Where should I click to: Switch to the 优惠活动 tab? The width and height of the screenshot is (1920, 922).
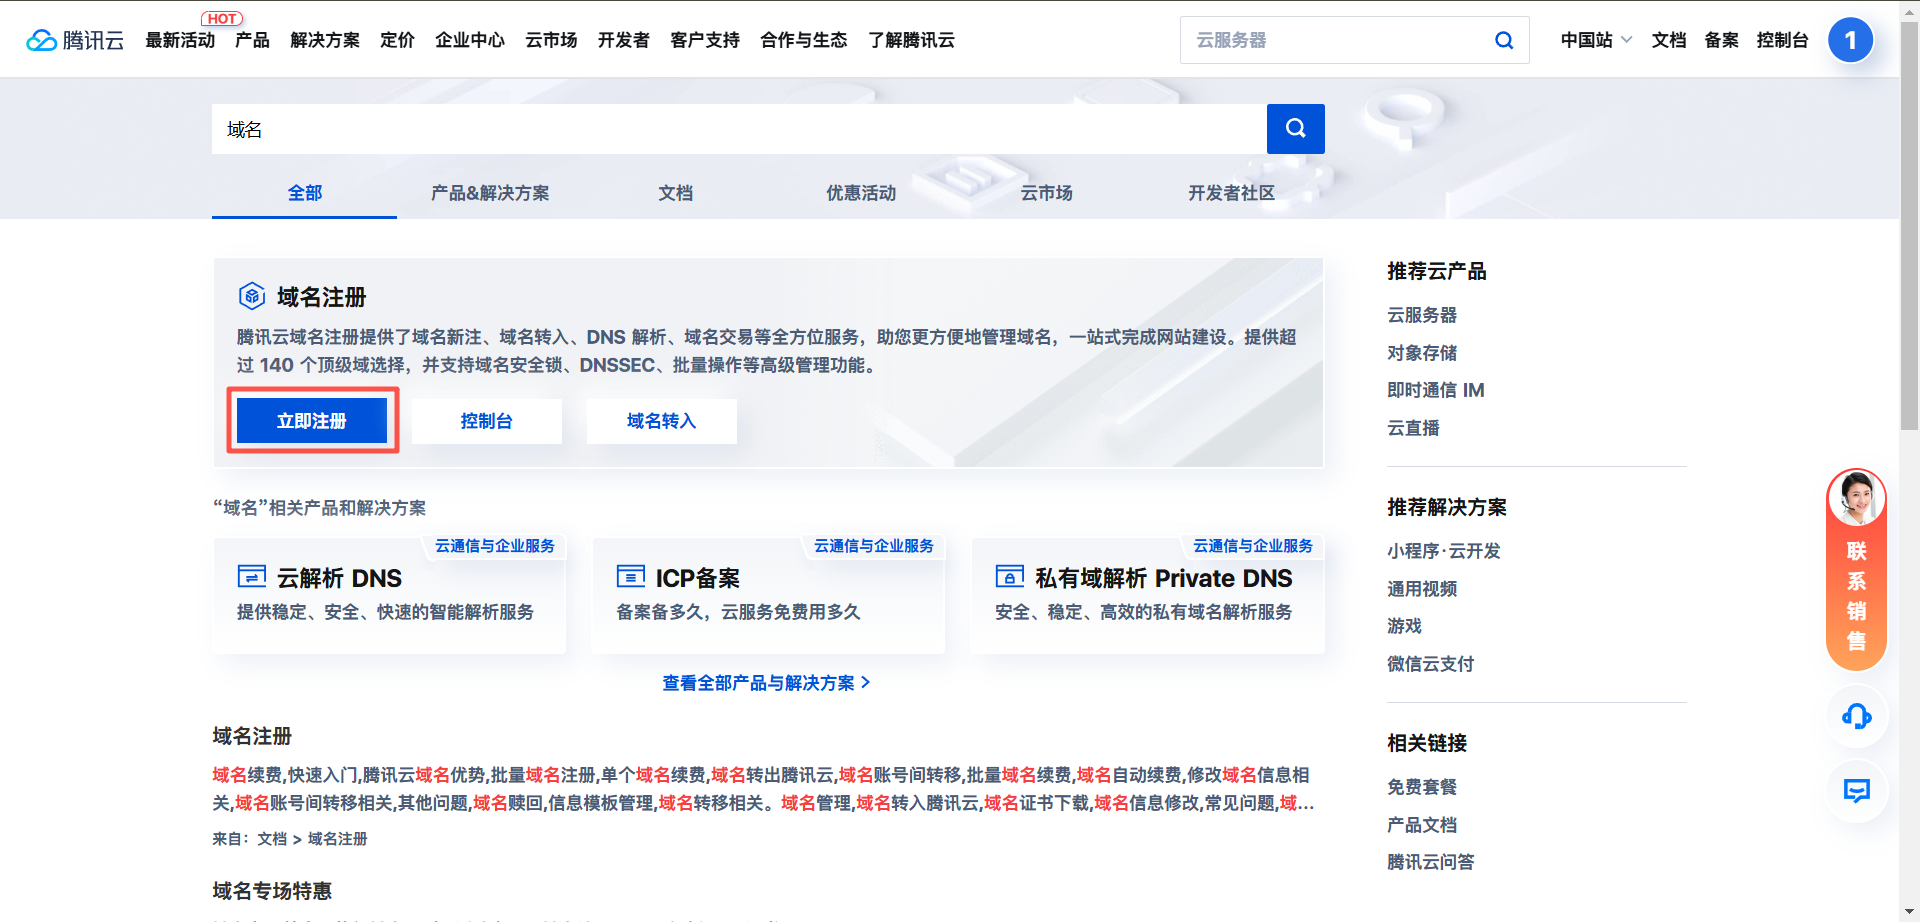click(861, 193)
